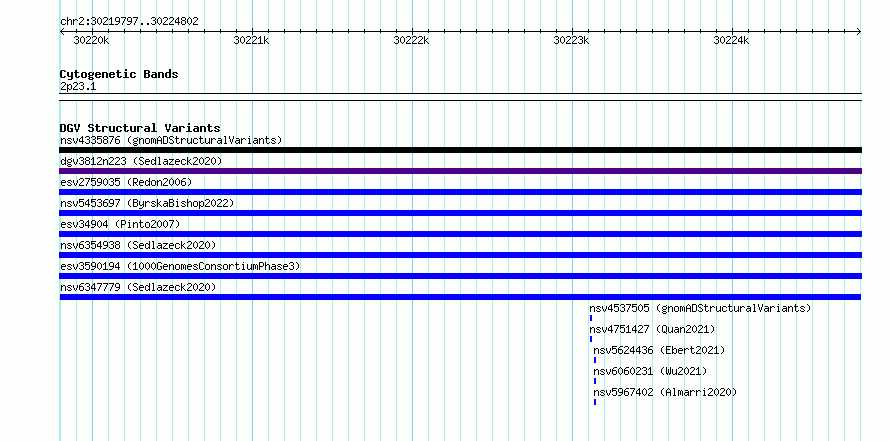Open dgv3812n223 (Sedlazeck2020) variant label
Screen dimensions: 890x441
pyautogui.click(x=141, y=161)
